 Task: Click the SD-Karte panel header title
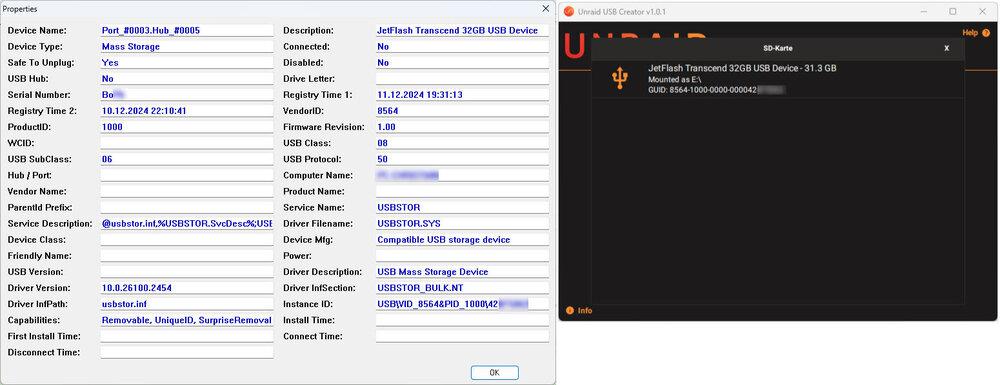pyautogui.click(x=777, y=48)
